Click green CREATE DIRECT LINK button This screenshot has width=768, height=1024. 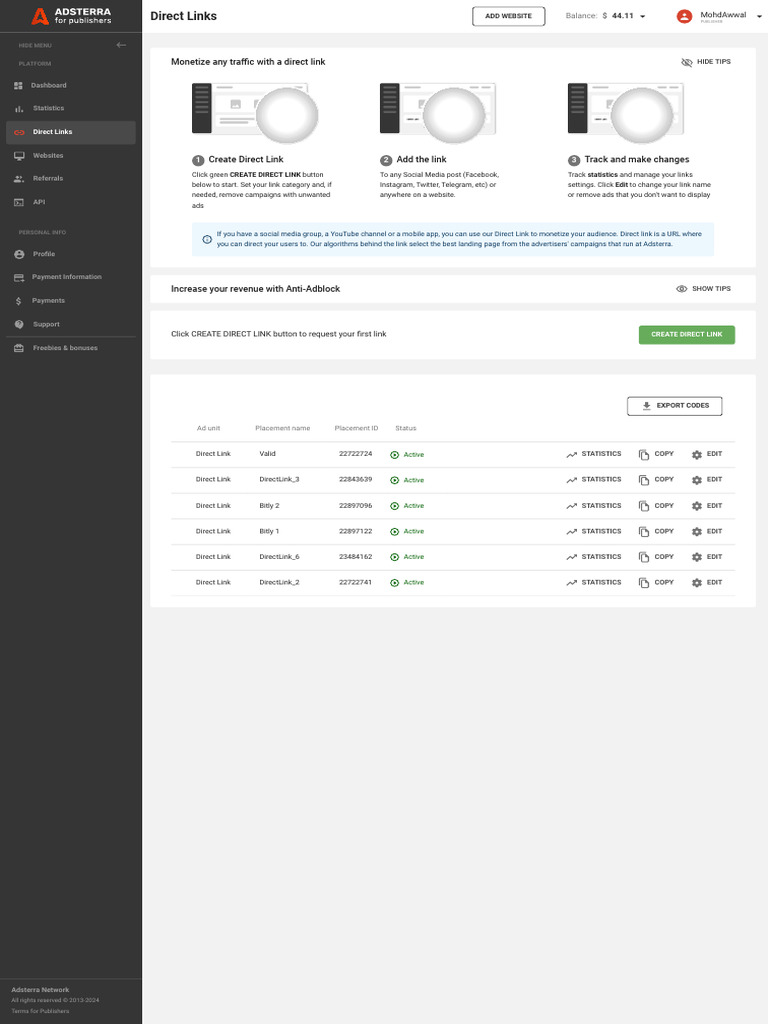(686, 334)
